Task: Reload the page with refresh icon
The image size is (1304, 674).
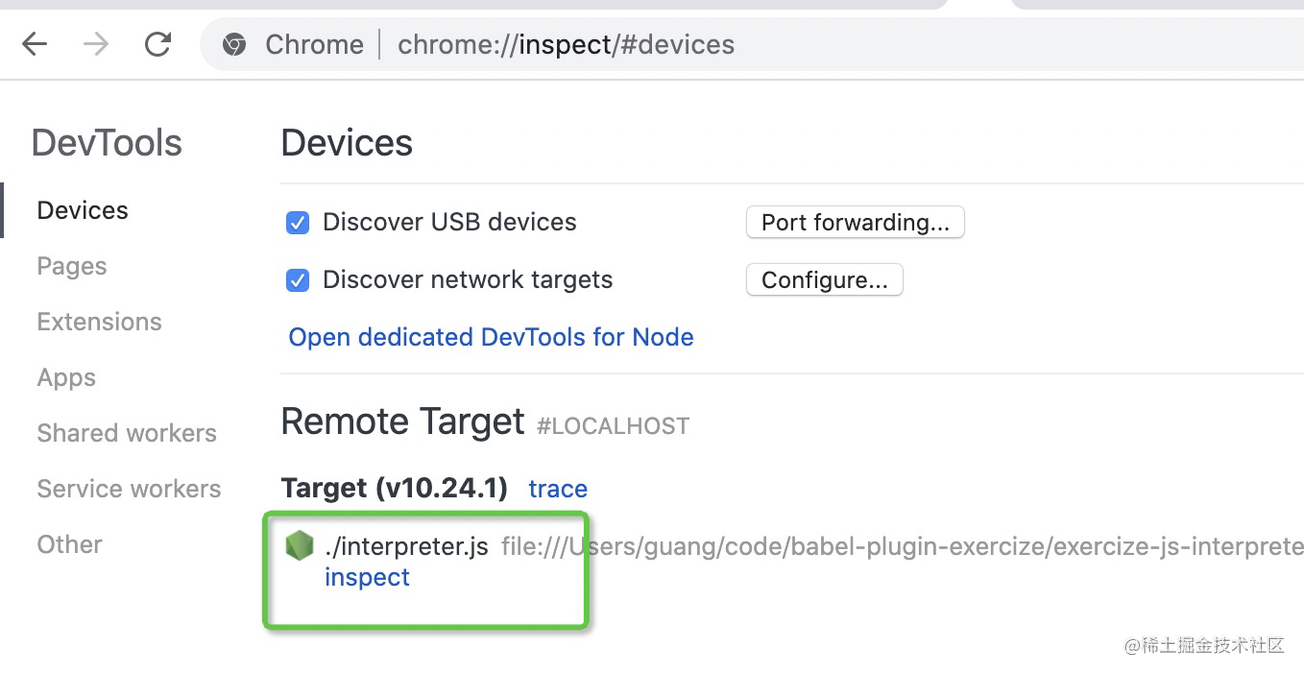Action: coord(158,44)
